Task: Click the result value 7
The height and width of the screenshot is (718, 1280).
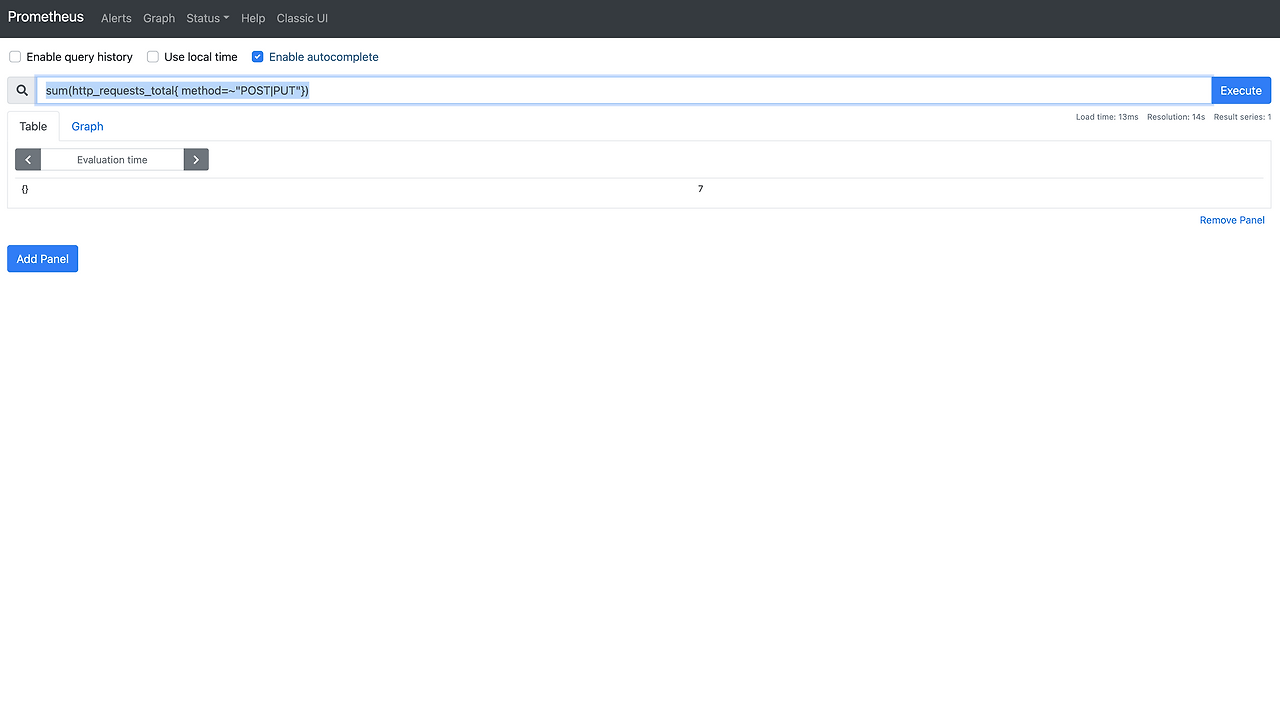Action: pos(700,189)
